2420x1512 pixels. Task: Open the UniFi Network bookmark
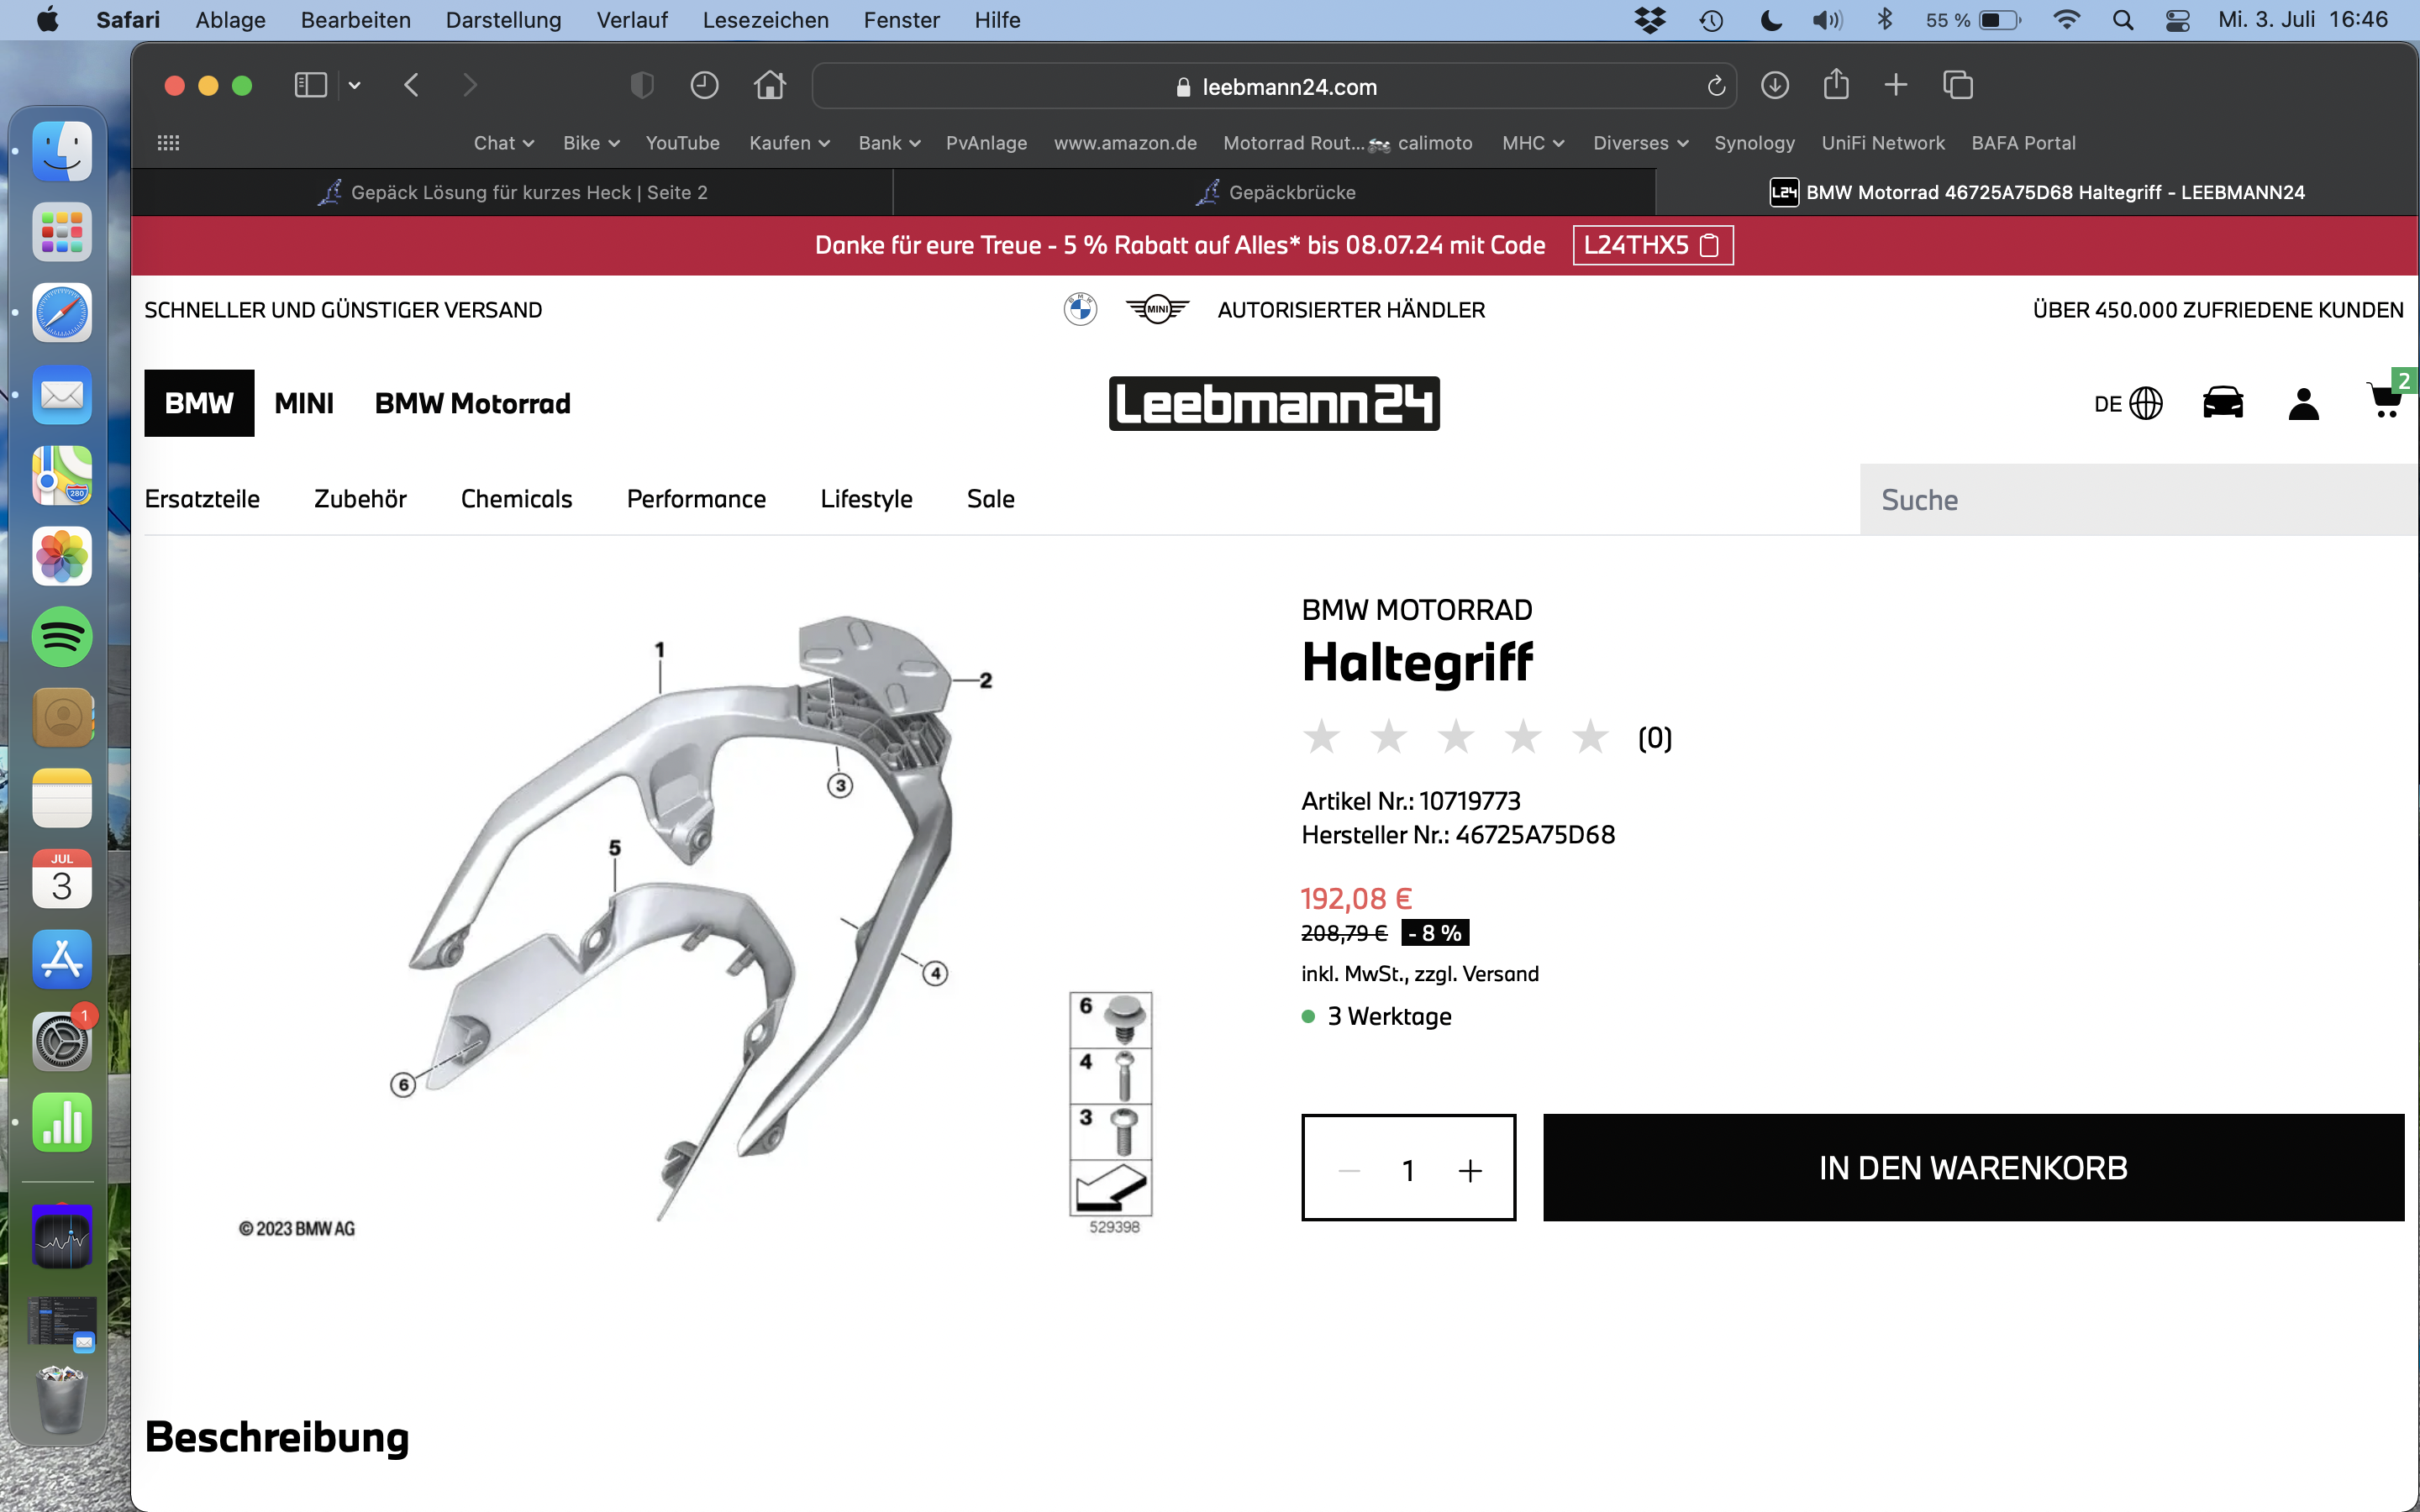tap(1883, 143)
